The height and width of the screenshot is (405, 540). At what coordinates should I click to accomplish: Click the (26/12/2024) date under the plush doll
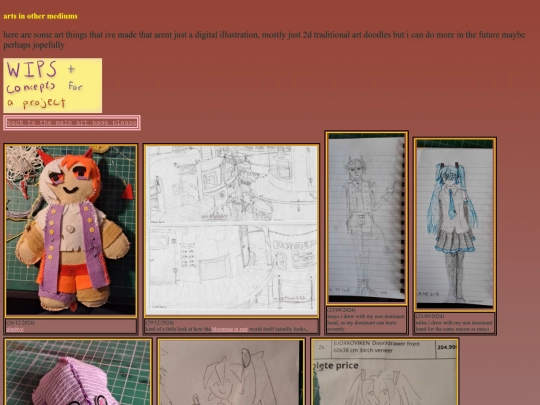tap(20, 323)
